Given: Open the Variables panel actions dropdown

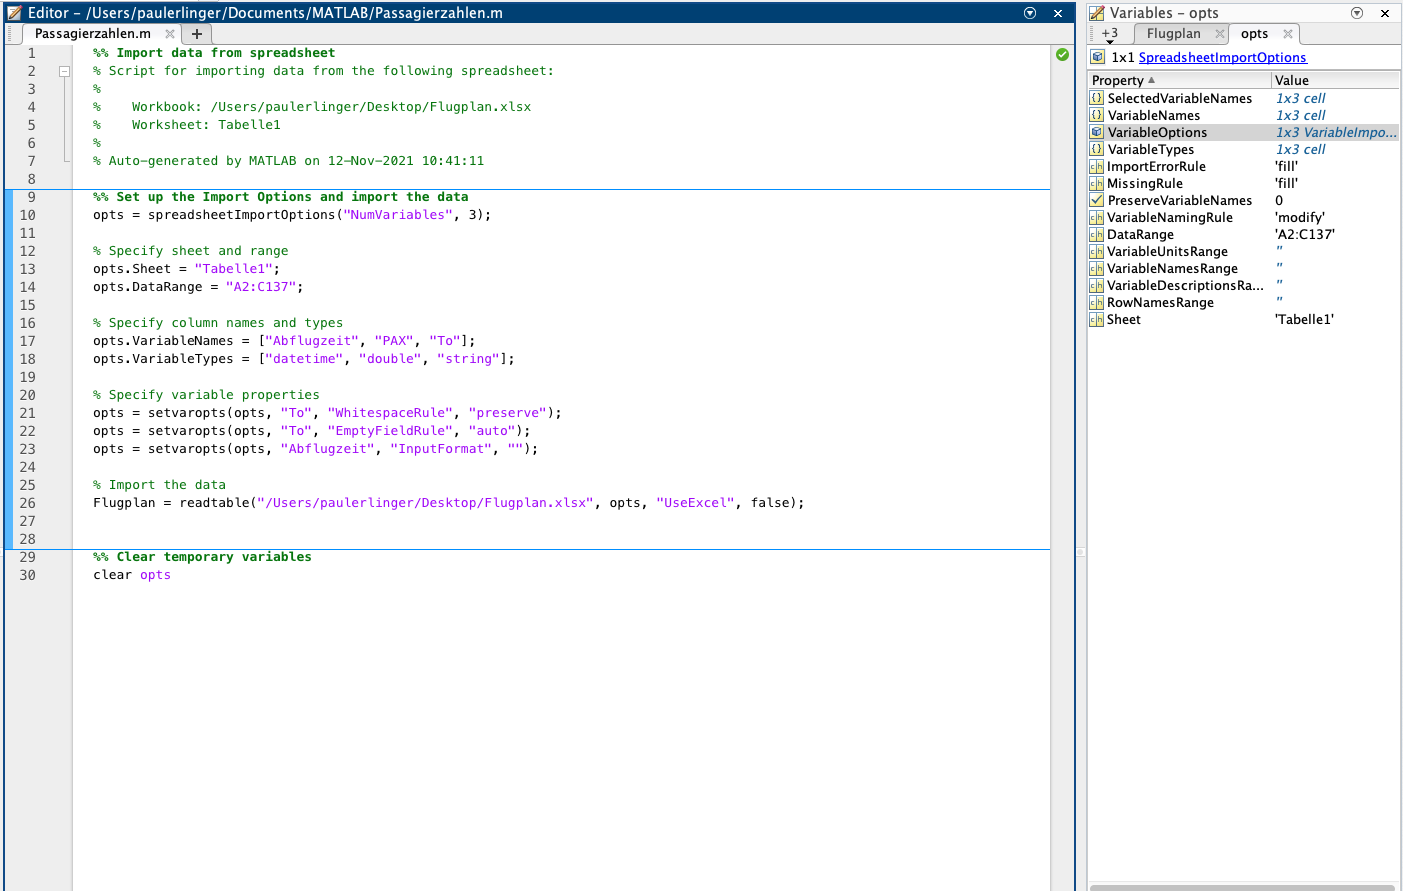Looking at the screenshot, I should 1357,13.
